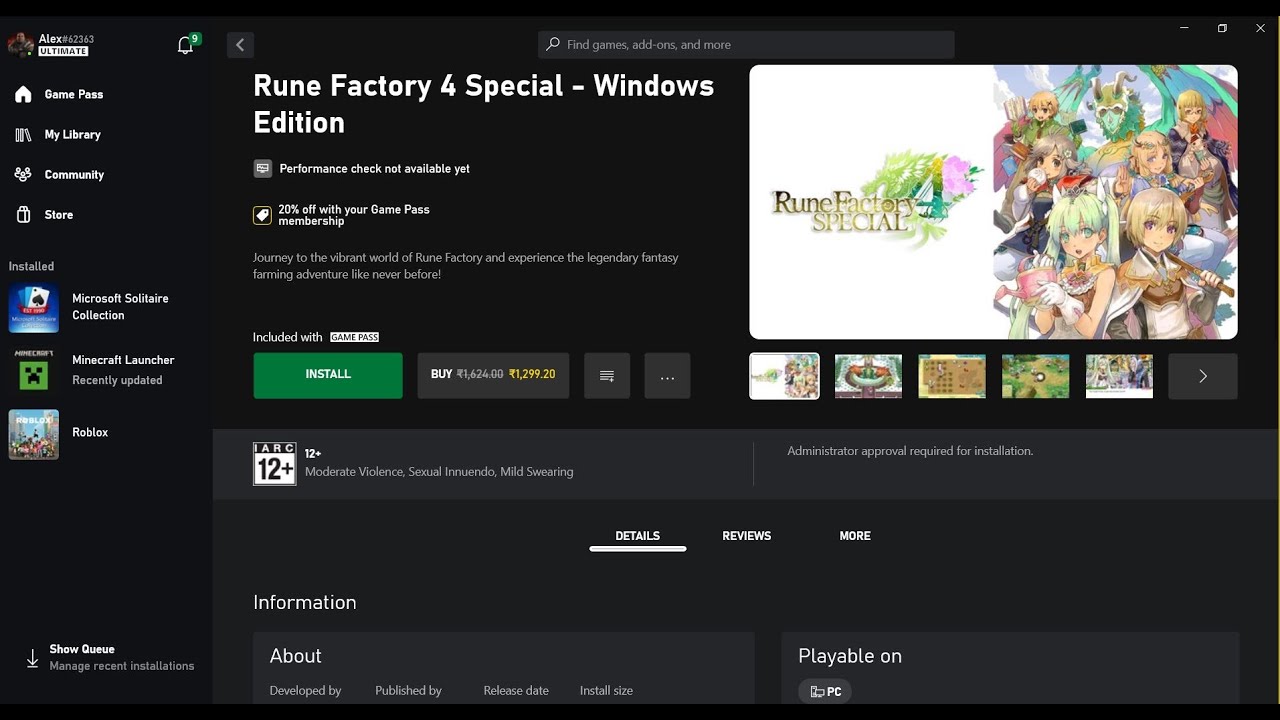Screen dimensions: 1280x720
Task: Open the three-dot more options button
Action: point(667,376)
